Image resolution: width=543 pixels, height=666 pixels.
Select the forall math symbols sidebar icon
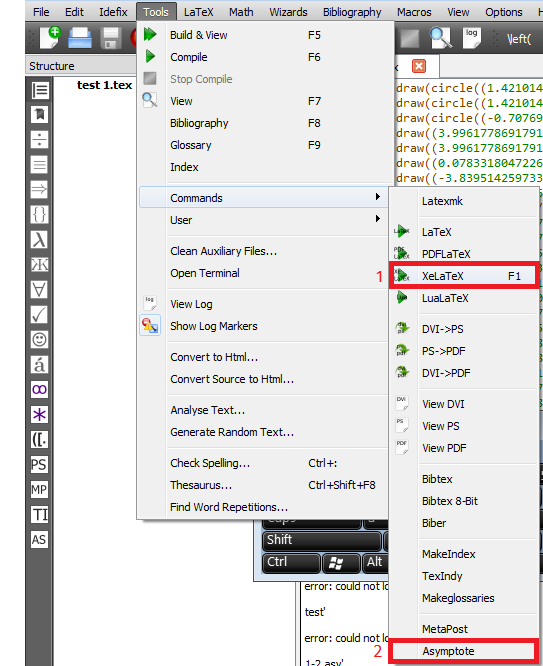[40, 290]
